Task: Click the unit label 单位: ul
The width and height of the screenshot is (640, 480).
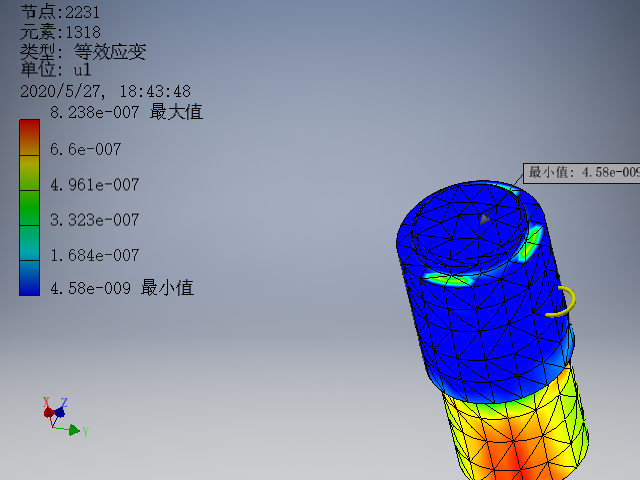Action: click(56, 69)
